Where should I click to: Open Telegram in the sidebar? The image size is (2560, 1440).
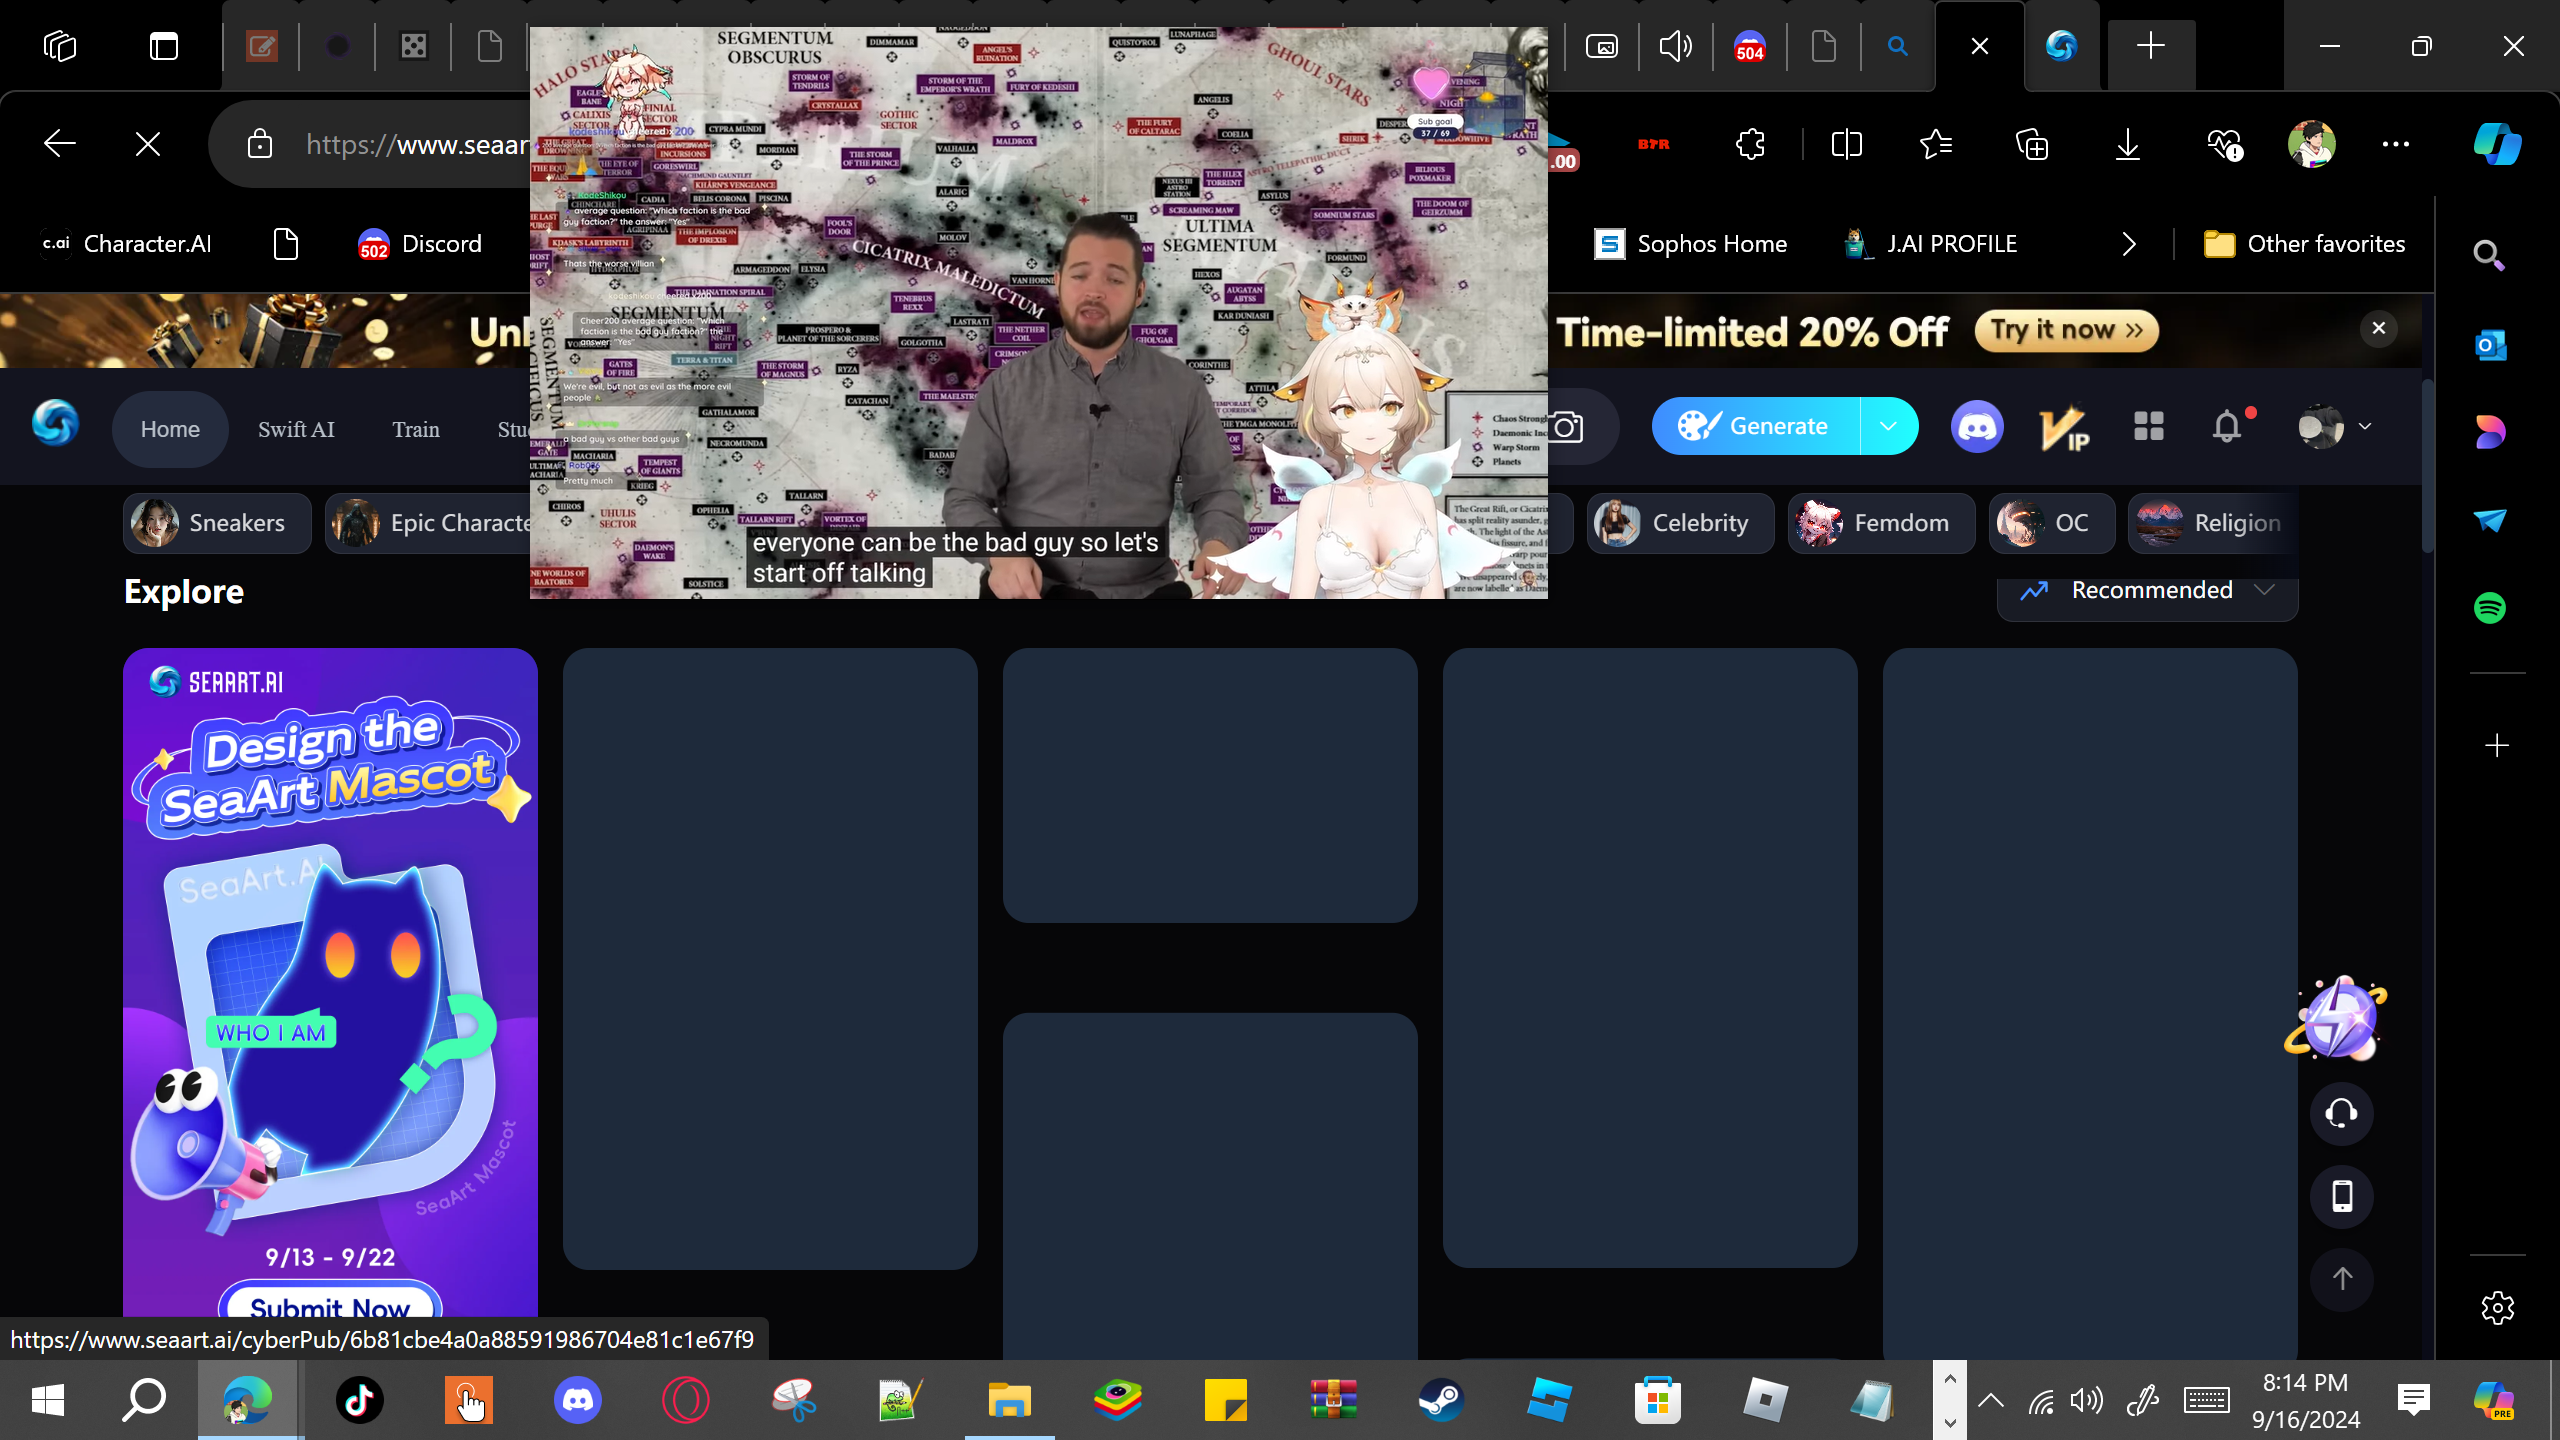coord(2489,520)
